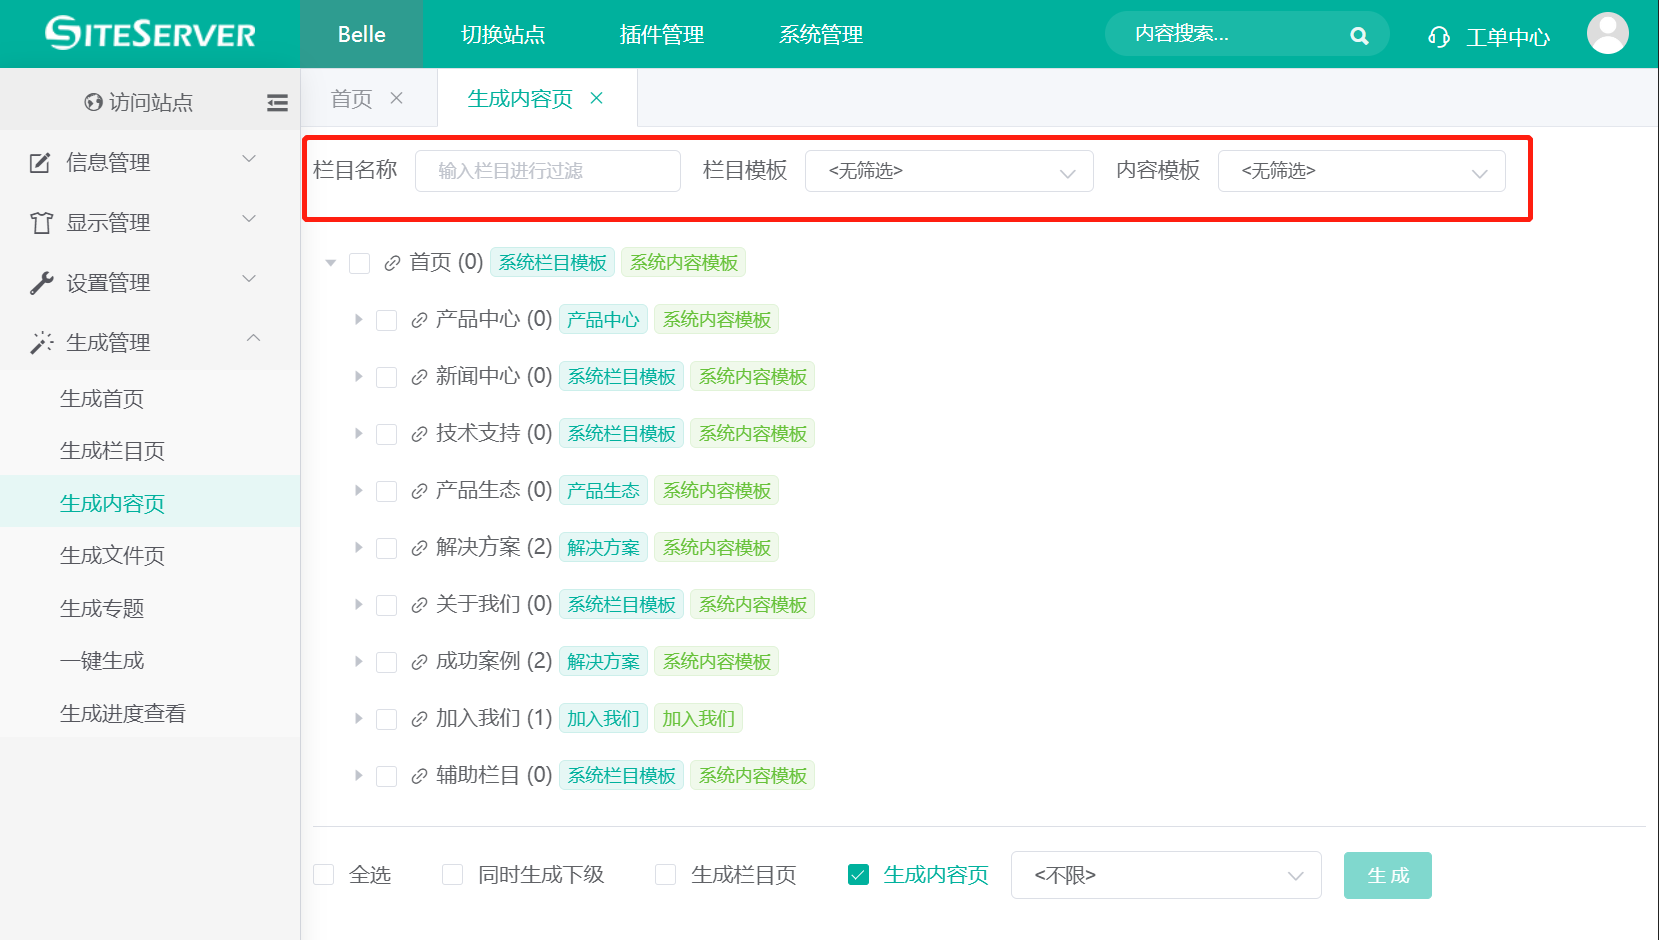Viewport: 1659px width, 940px height.
Task: Select 生成栏目页 in the sidebar
Action: (x=112, y=451)
